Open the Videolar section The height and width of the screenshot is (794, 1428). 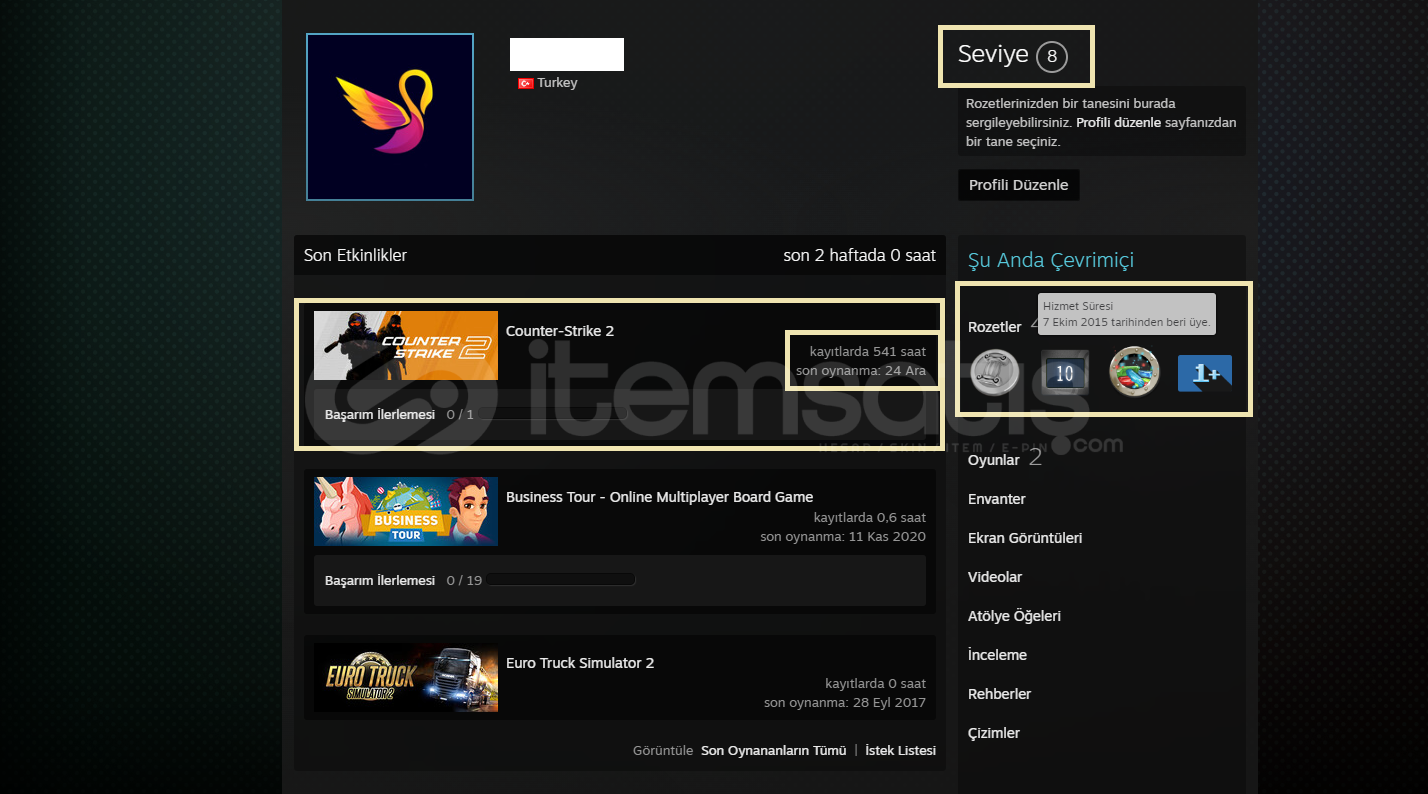tap(995, 577)
